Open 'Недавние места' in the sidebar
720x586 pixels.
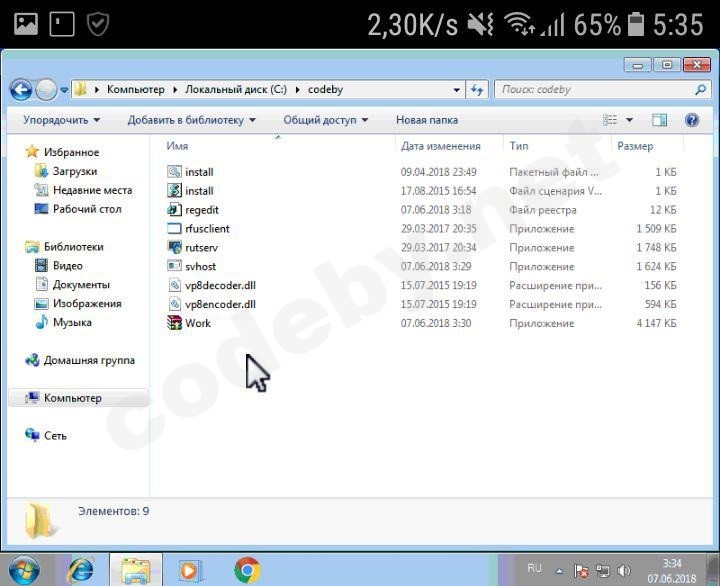click(84, 190)
